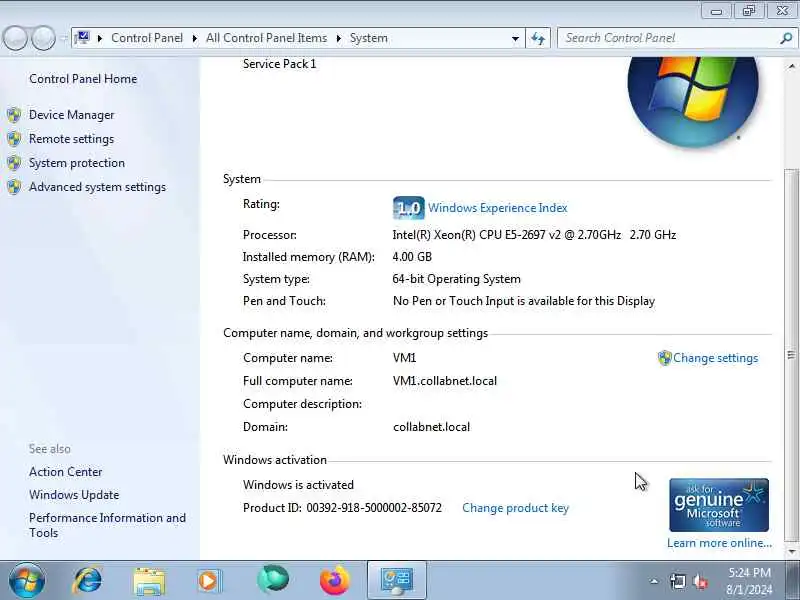Click the VM1.collabnet.local full computer name
The width and height of the screenshot is (800, 600).
445,381
